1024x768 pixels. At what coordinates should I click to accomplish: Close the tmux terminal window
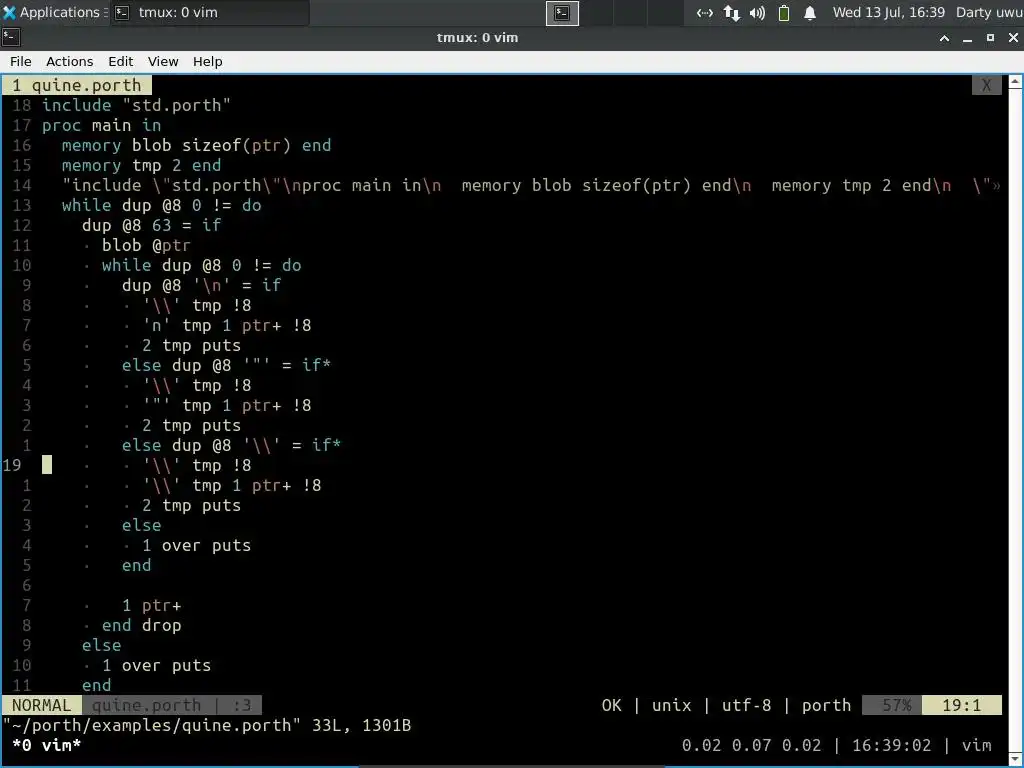1013,38
